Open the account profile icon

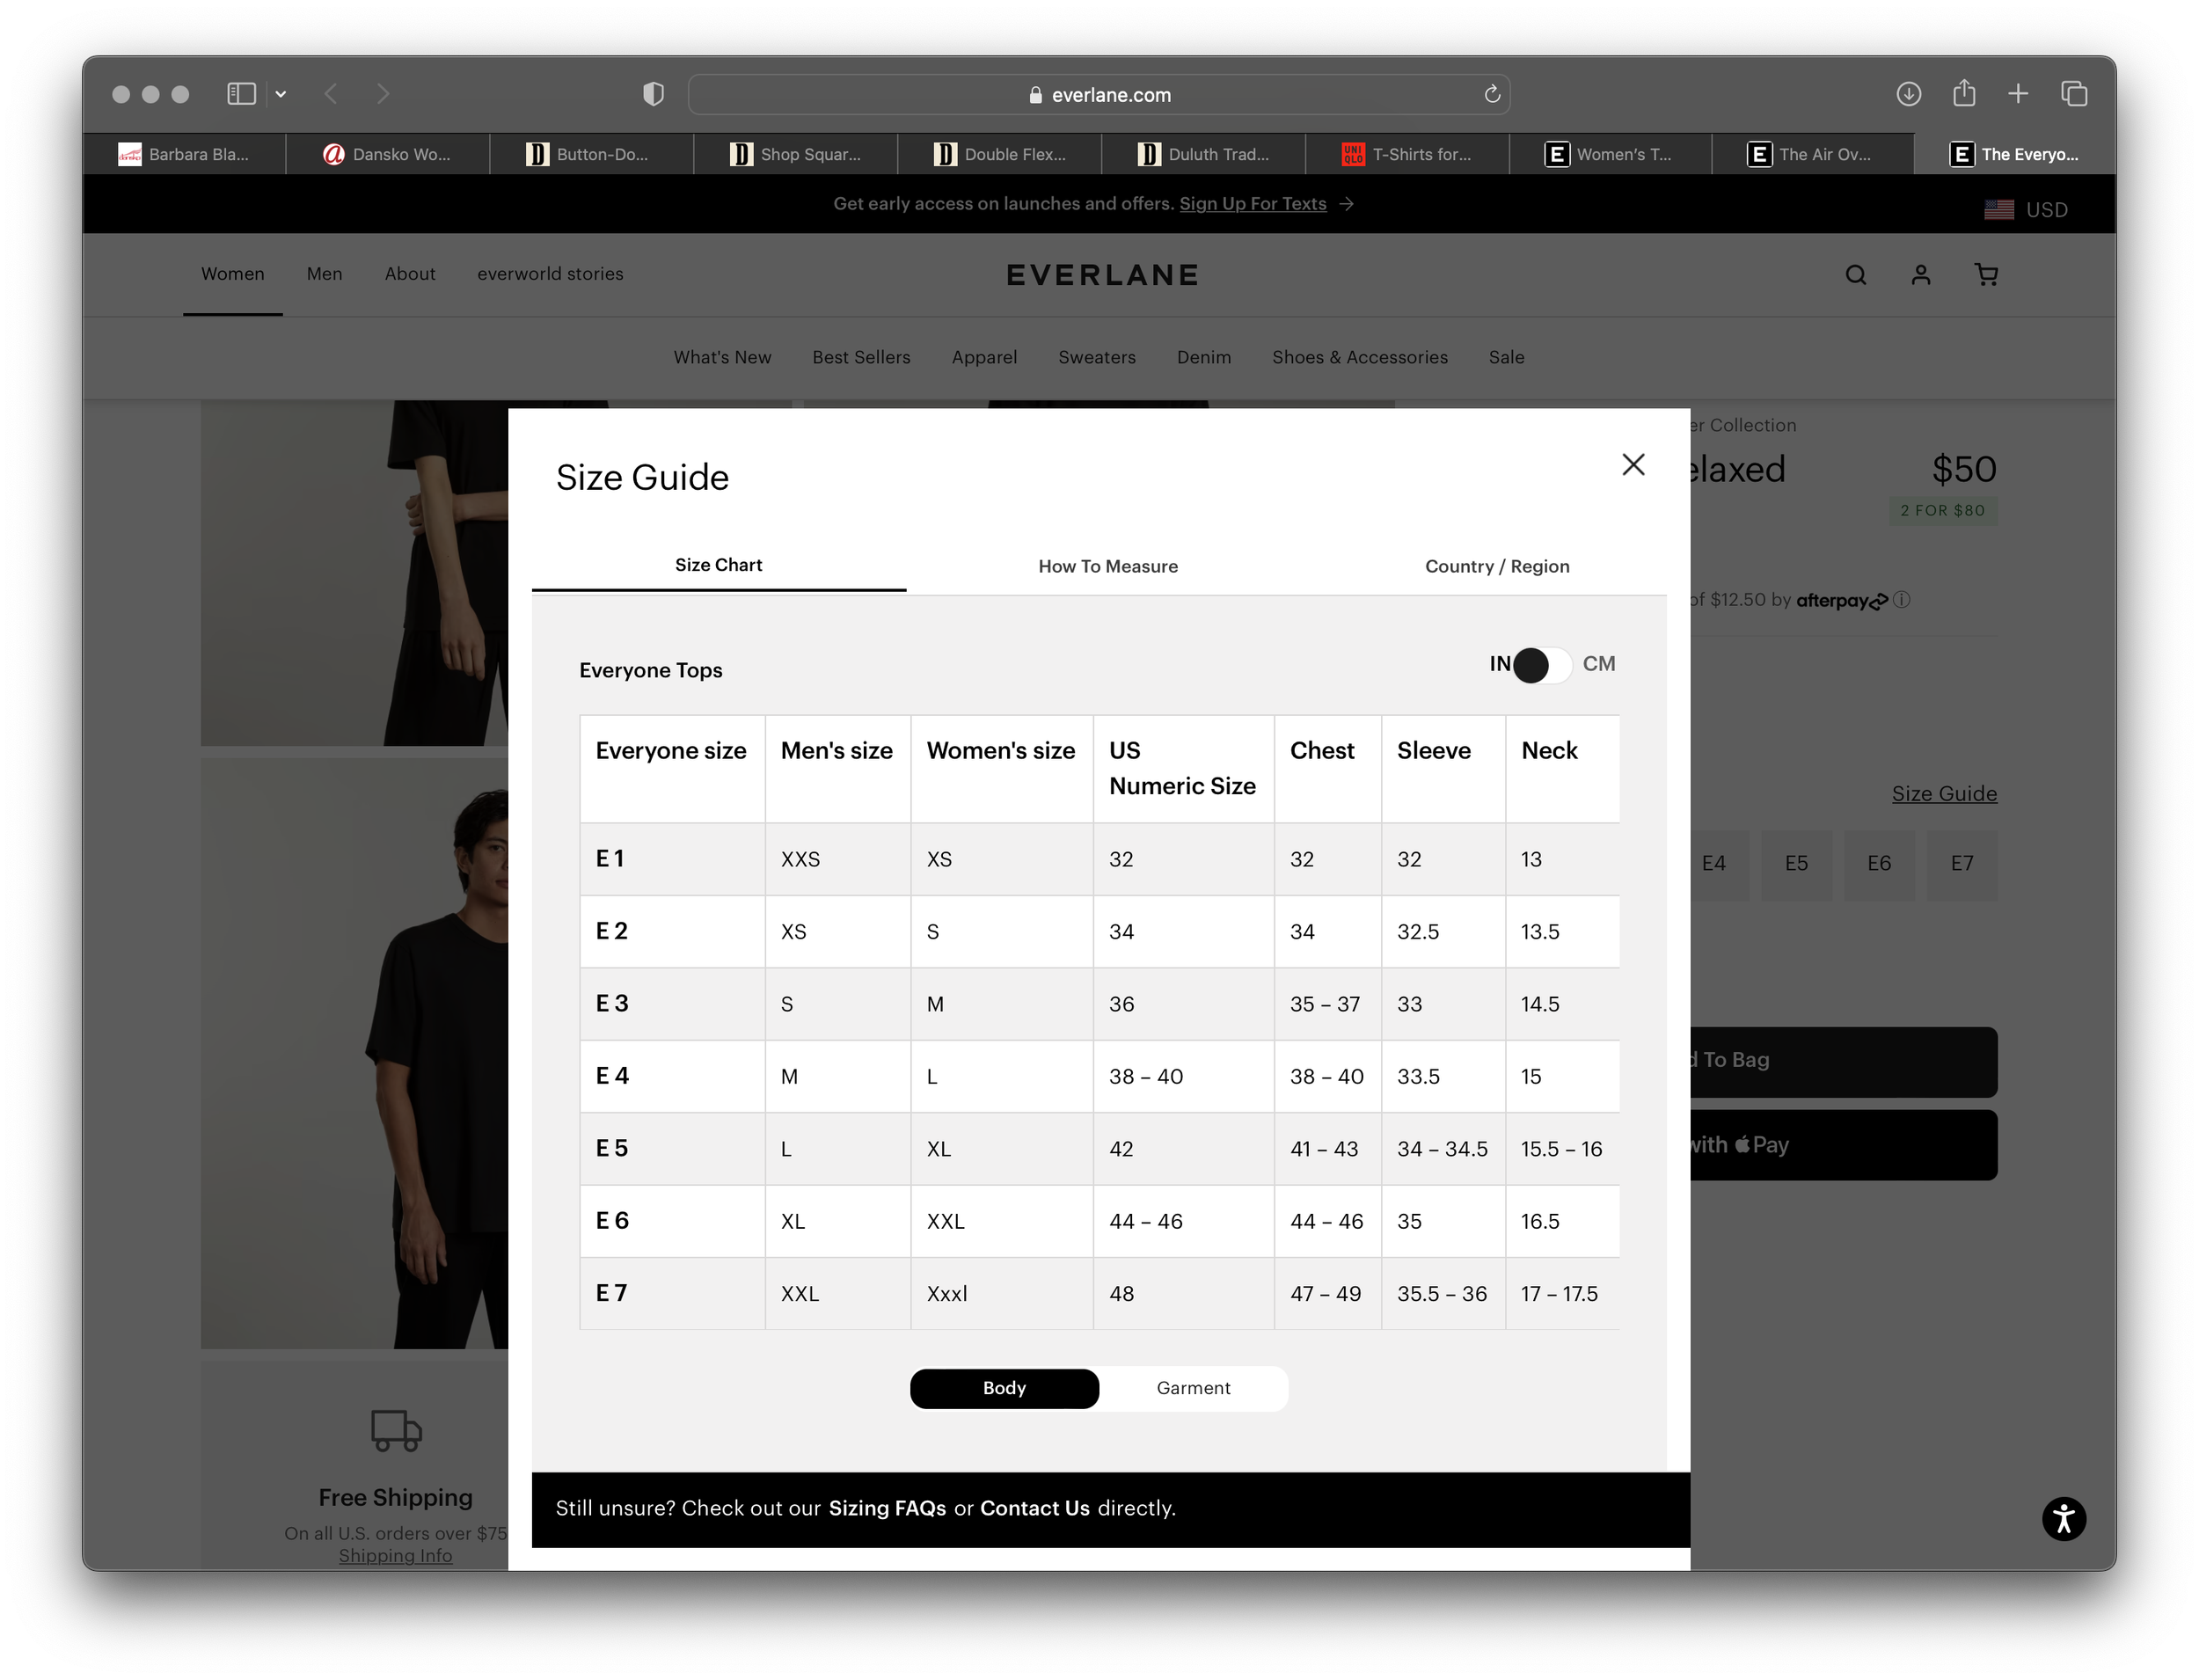pos(1920,275)
